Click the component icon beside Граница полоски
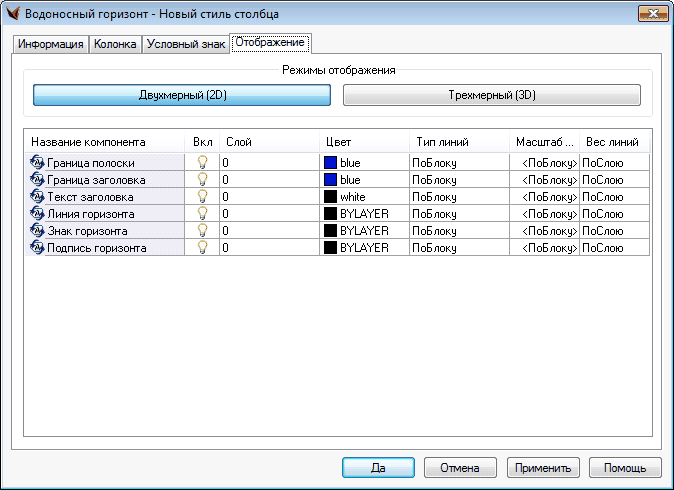 tap(37, 162)
